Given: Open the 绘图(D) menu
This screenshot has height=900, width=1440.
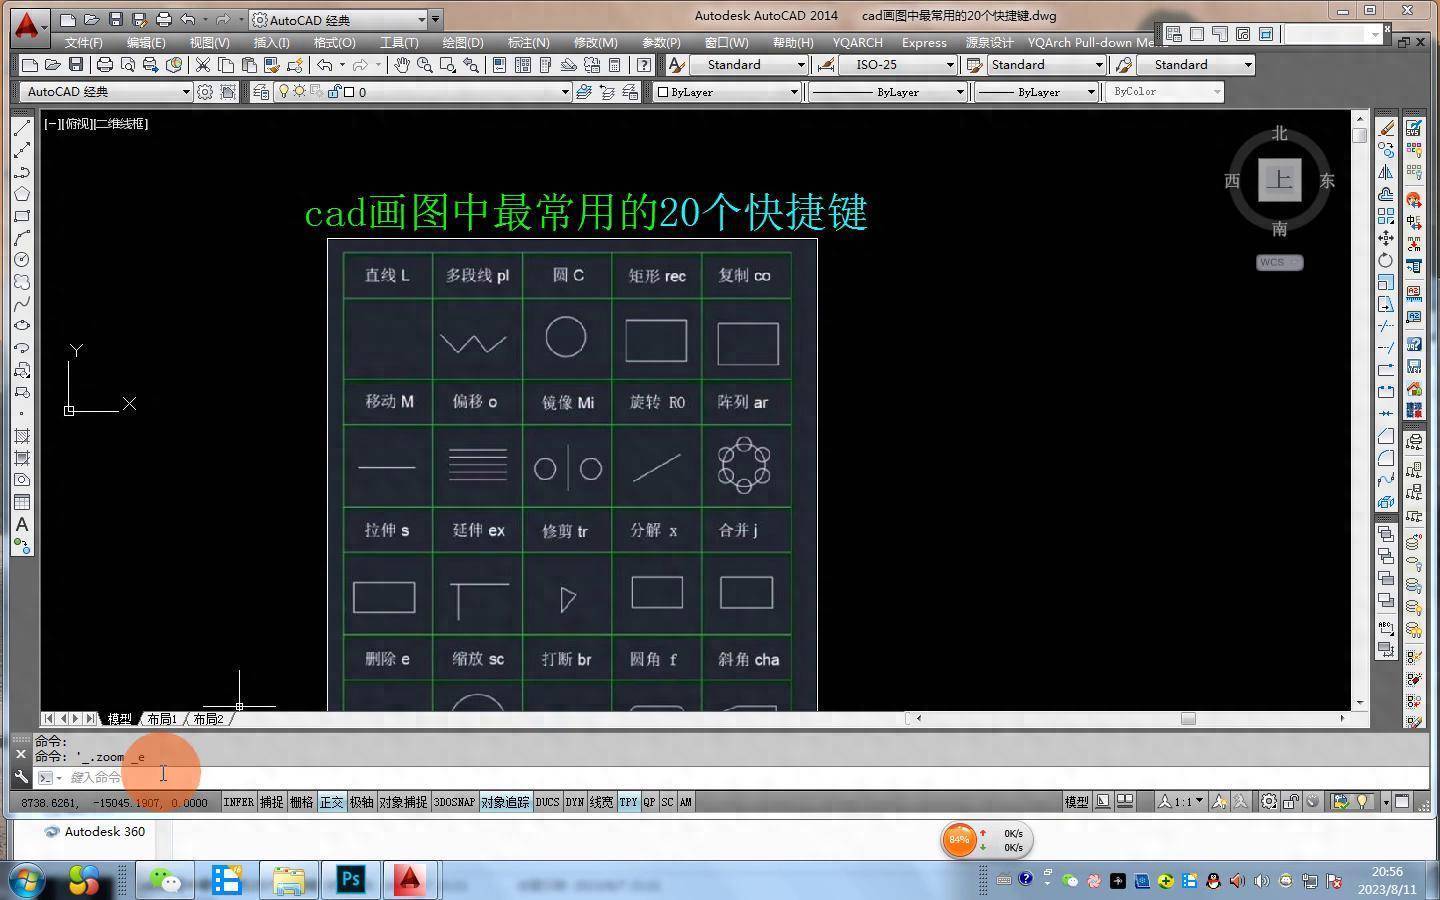Looking at the screenshot, I should [462, 43].
